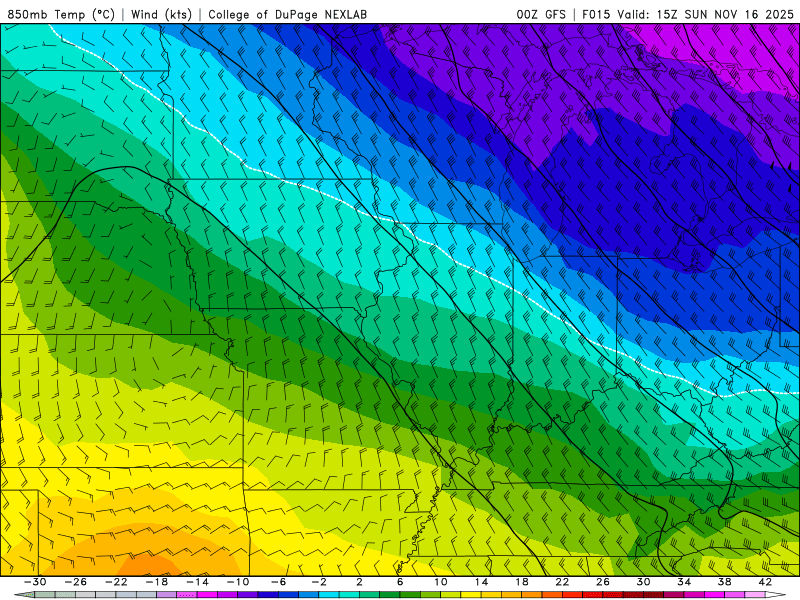This screenshot has height=600, width=800.
Task: Click the light pink swatch at colorbar's right end
Action: [755, 594]
